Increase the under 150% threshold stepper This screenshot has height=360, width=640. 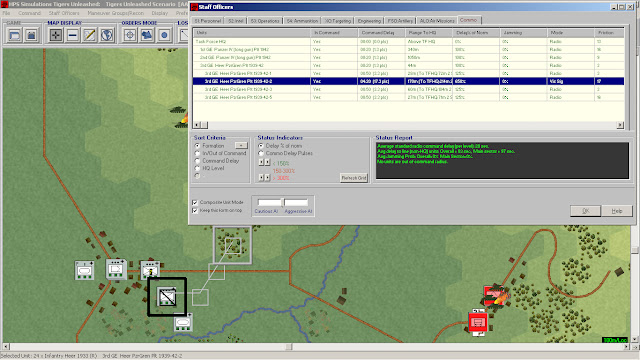(267, 162)
